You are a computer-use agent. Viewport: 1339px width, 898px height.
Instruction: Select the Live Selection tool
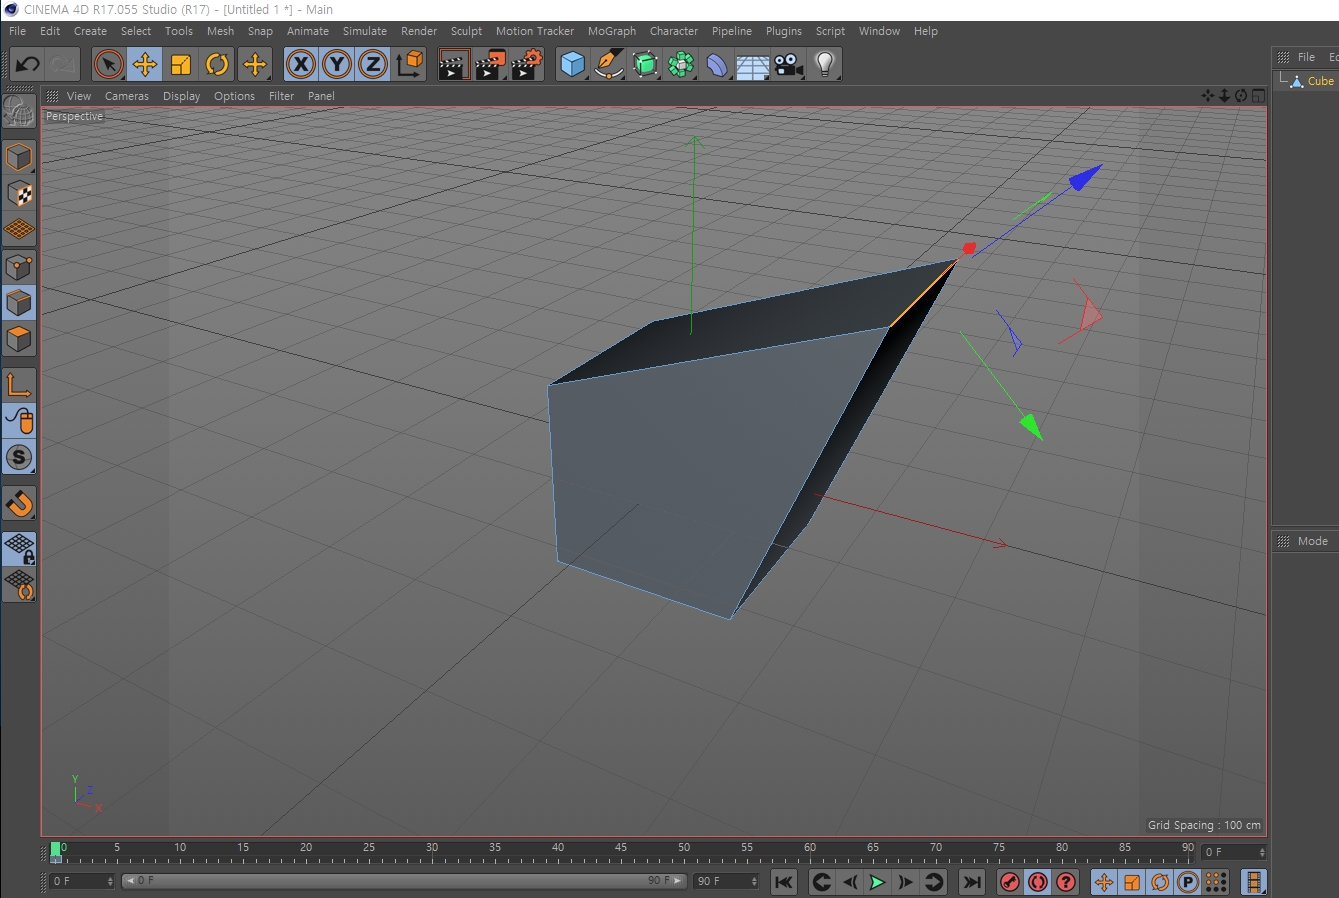(x=109, y=65)
